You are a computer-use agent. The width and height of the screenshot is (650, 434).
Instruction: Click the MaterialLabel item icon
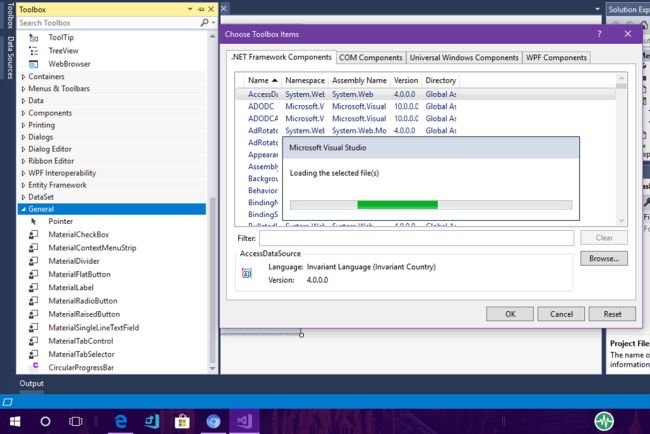[x=34, y=288]
